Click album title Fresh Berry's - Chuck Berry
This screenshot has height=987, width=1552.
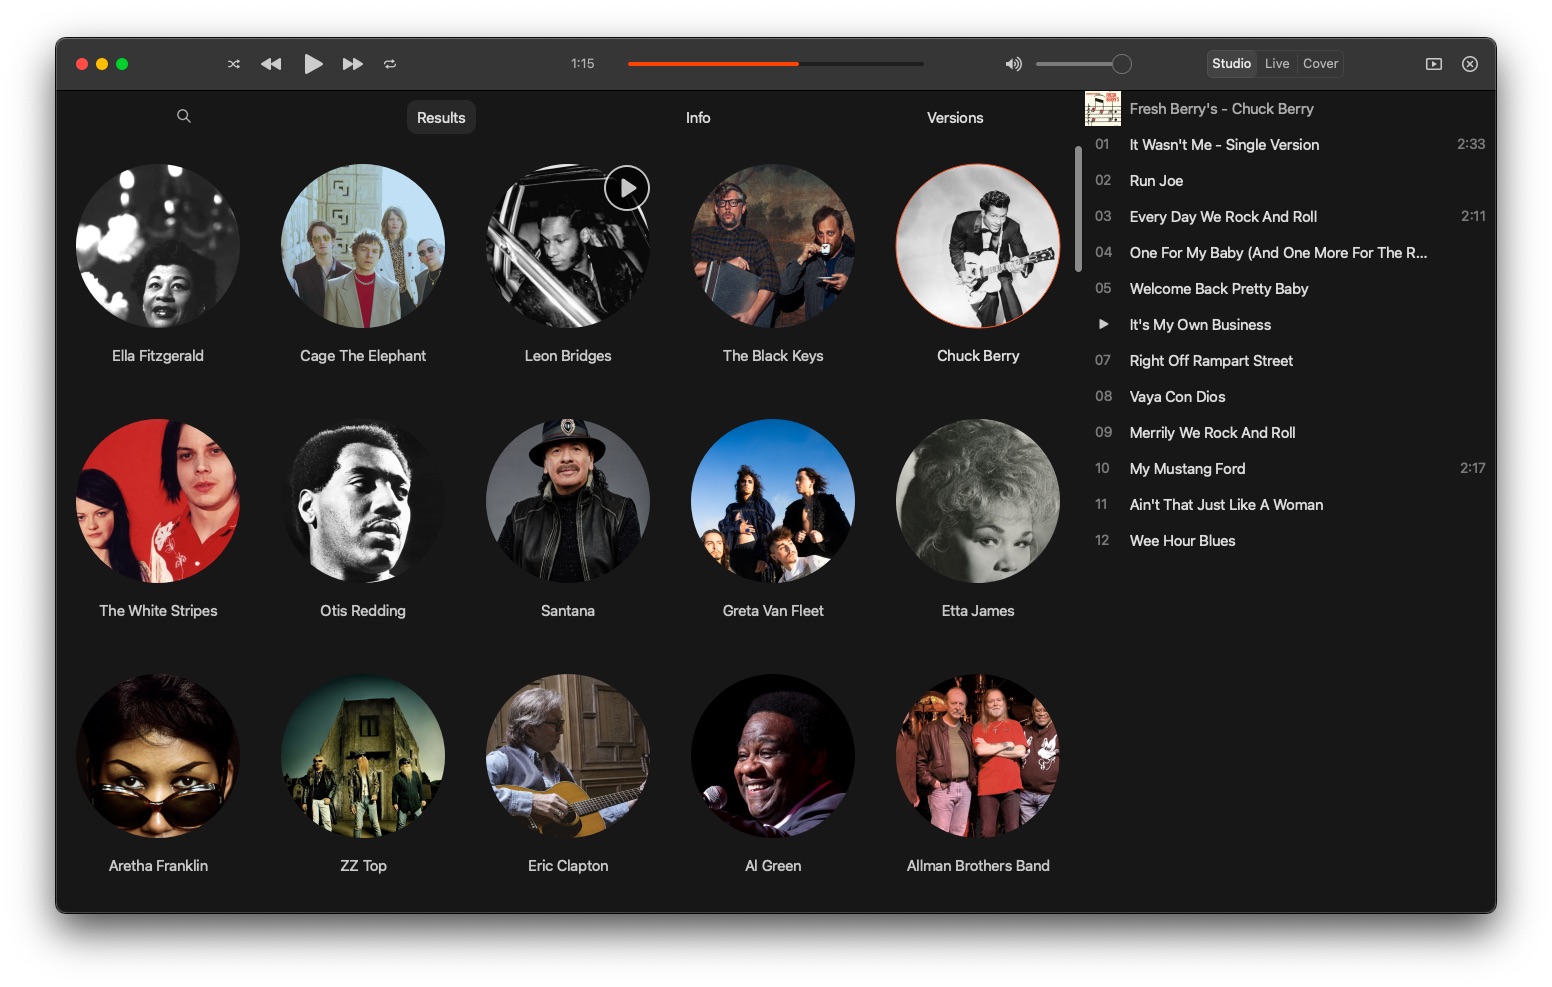click(x=1221, y=109)
